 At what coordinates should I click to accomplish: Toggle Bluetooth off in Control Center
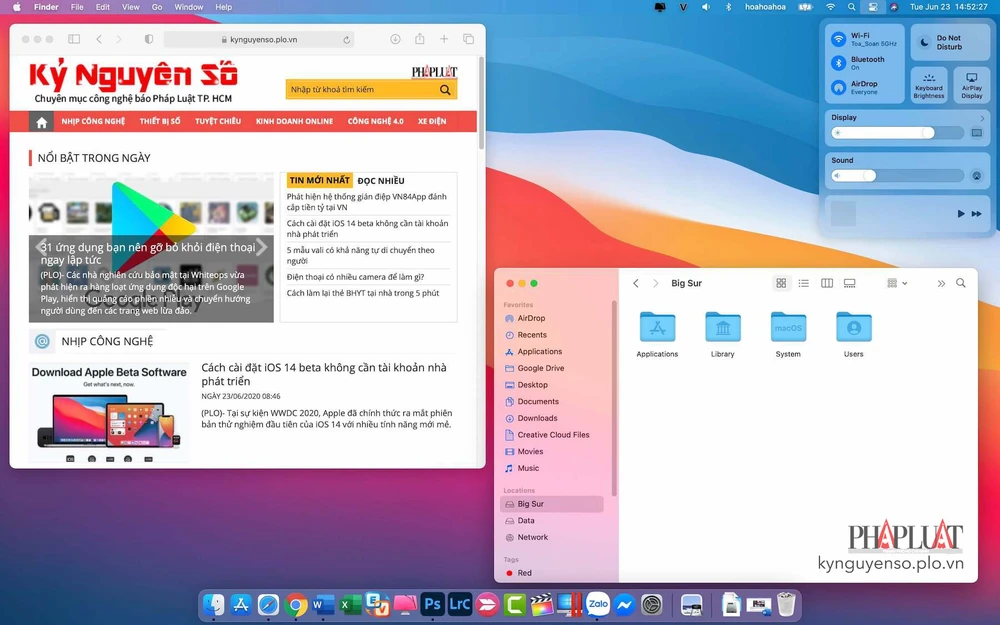[839, 62]
